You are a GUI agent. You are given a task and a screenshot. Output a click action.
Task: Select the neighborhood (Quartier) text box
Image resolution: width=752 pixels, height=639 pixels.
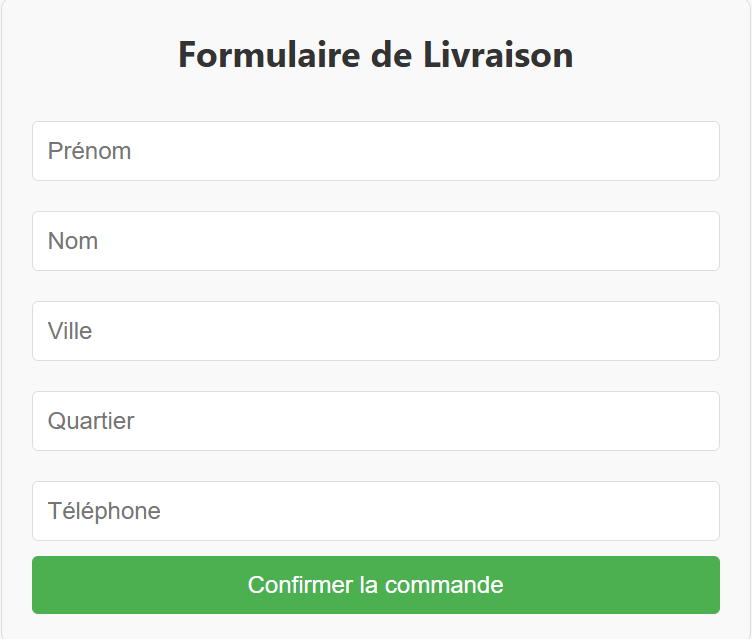click(x=376, y=421)
